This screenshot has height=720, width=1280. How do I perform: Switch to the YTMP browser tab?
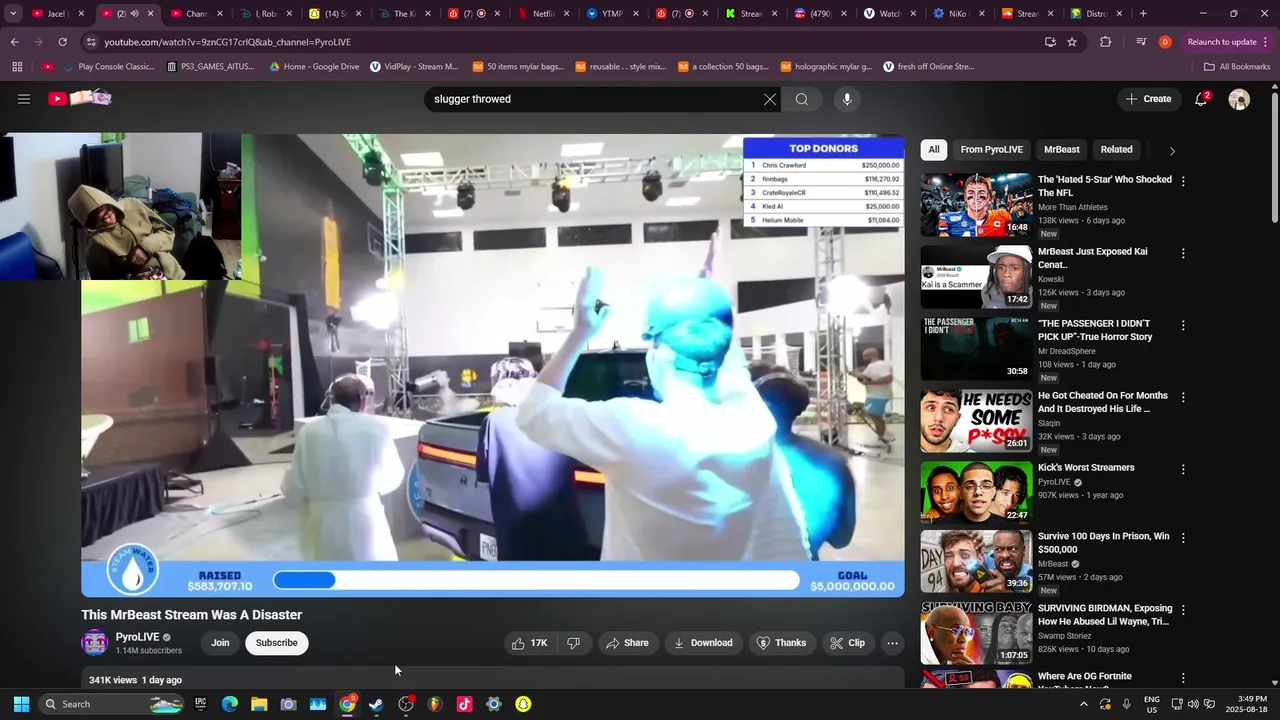610,14
